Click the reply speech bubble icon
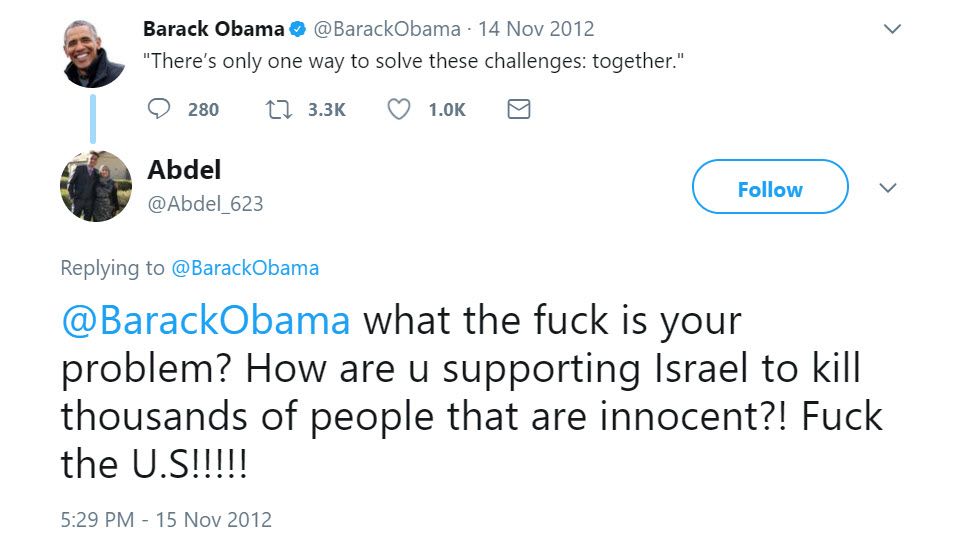The height and width of the screenshot is (536, 959). point(159,109)
